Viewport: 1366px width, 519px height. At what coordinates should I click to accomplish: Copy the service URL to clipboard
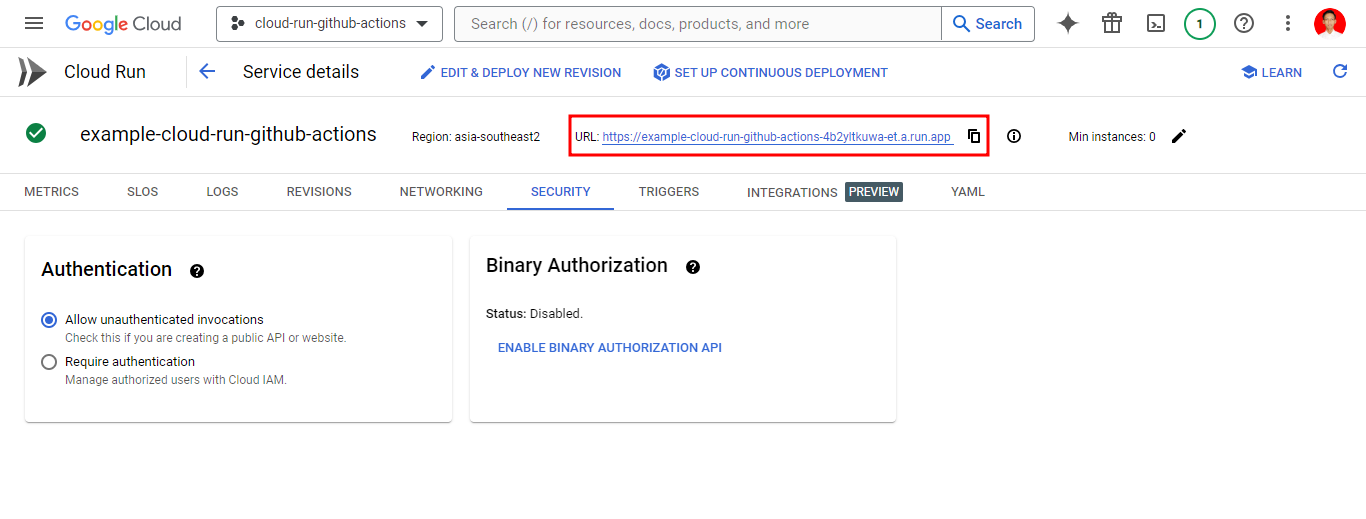(x=974, y=136)
